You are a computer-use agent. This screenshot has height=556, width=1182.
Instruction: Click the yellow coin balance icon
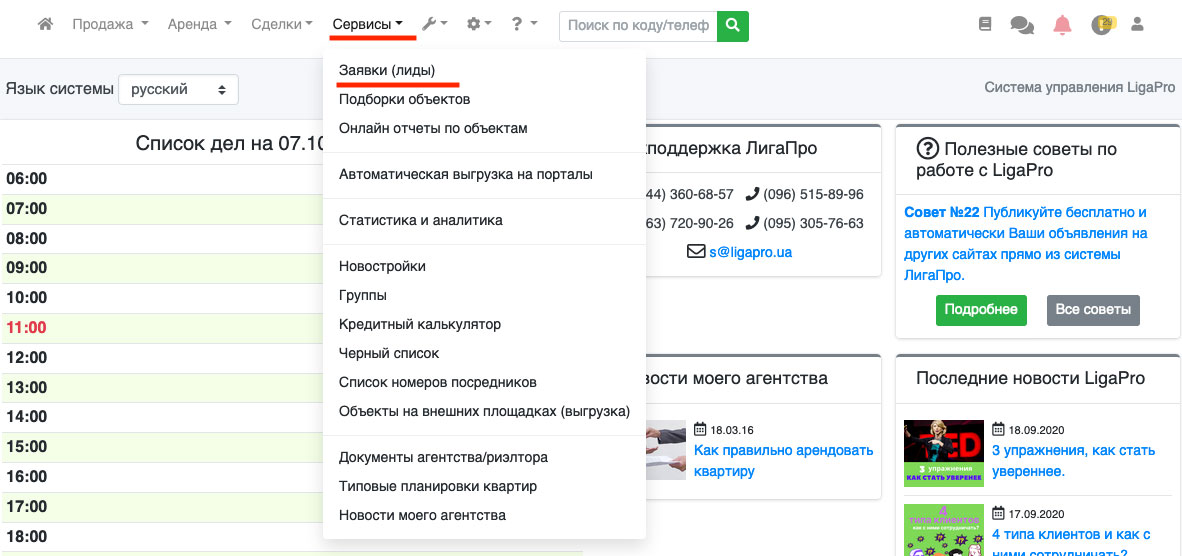pos(1102,26)
